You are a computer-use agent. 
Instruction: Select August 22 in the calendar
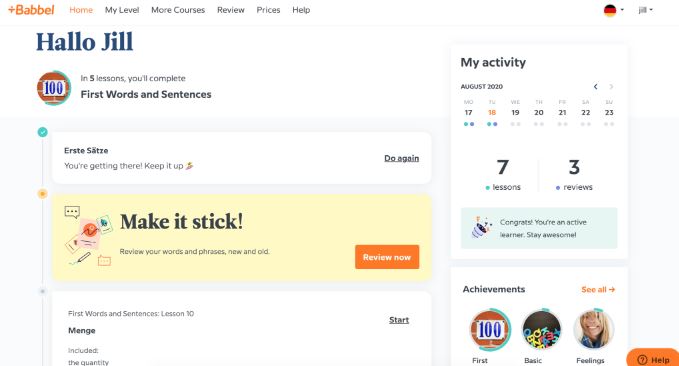pyautogui.click(x=585, y=113)
